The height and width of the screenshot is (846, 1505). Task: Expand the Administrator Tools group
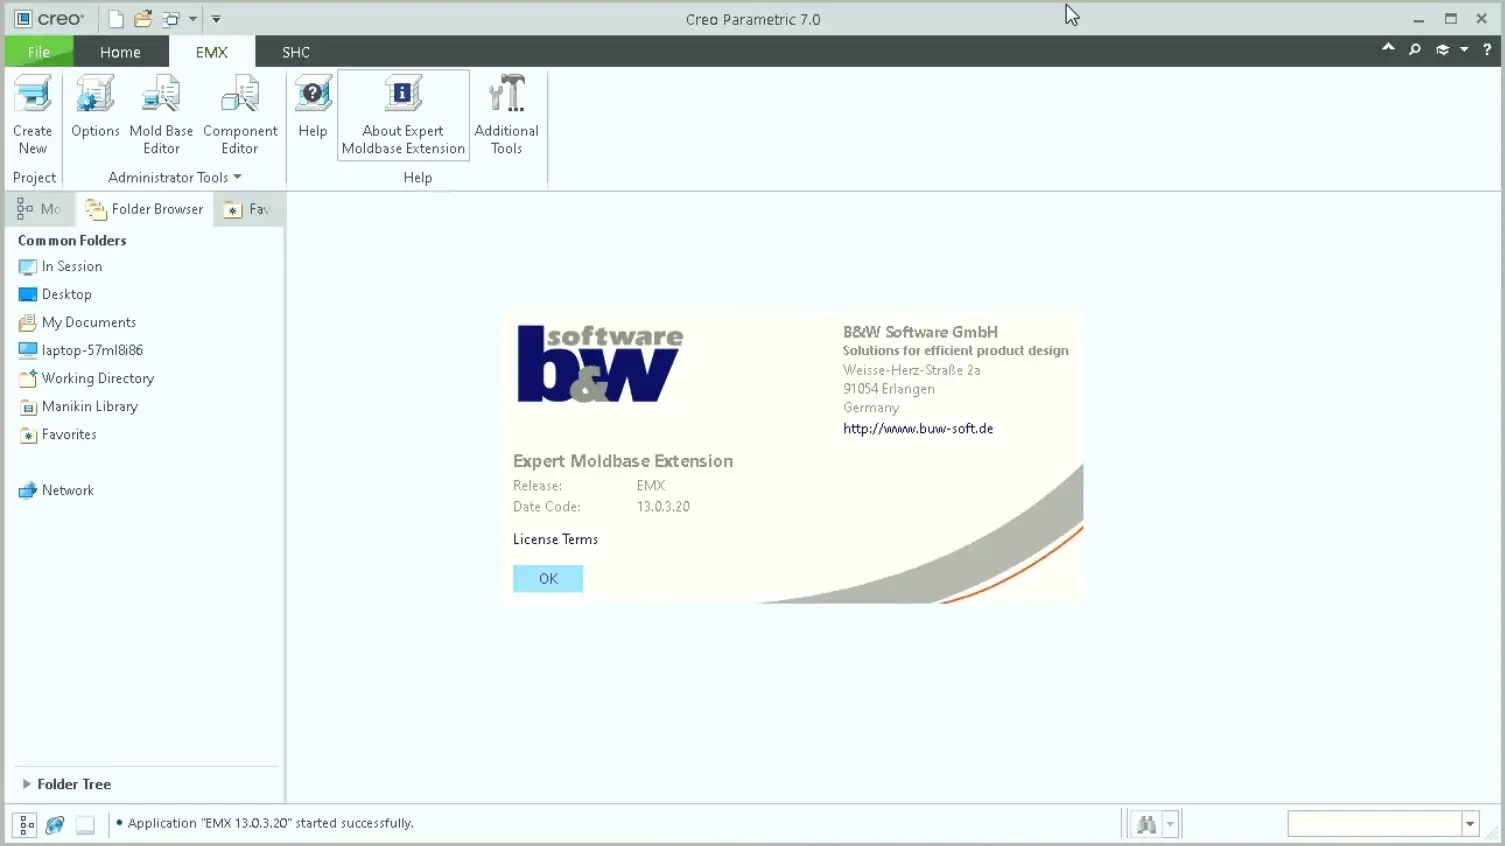pyautogui.click(x=174, y=177)
